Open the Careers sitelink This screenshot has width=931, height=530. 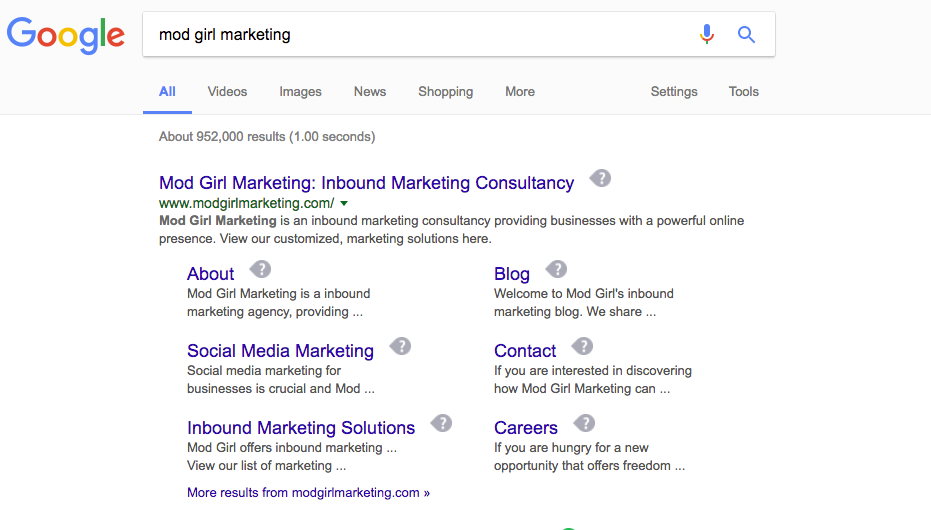coord(525,428)
